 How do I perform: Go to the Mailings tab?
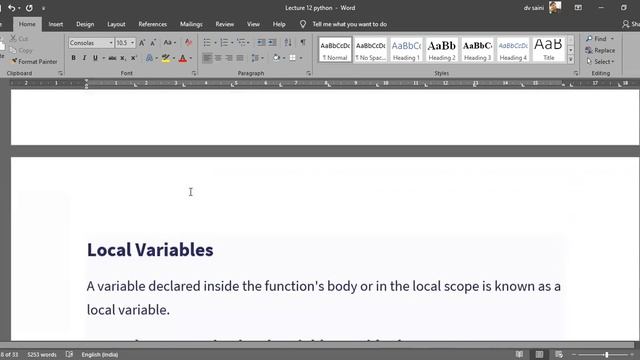point(191,24)
